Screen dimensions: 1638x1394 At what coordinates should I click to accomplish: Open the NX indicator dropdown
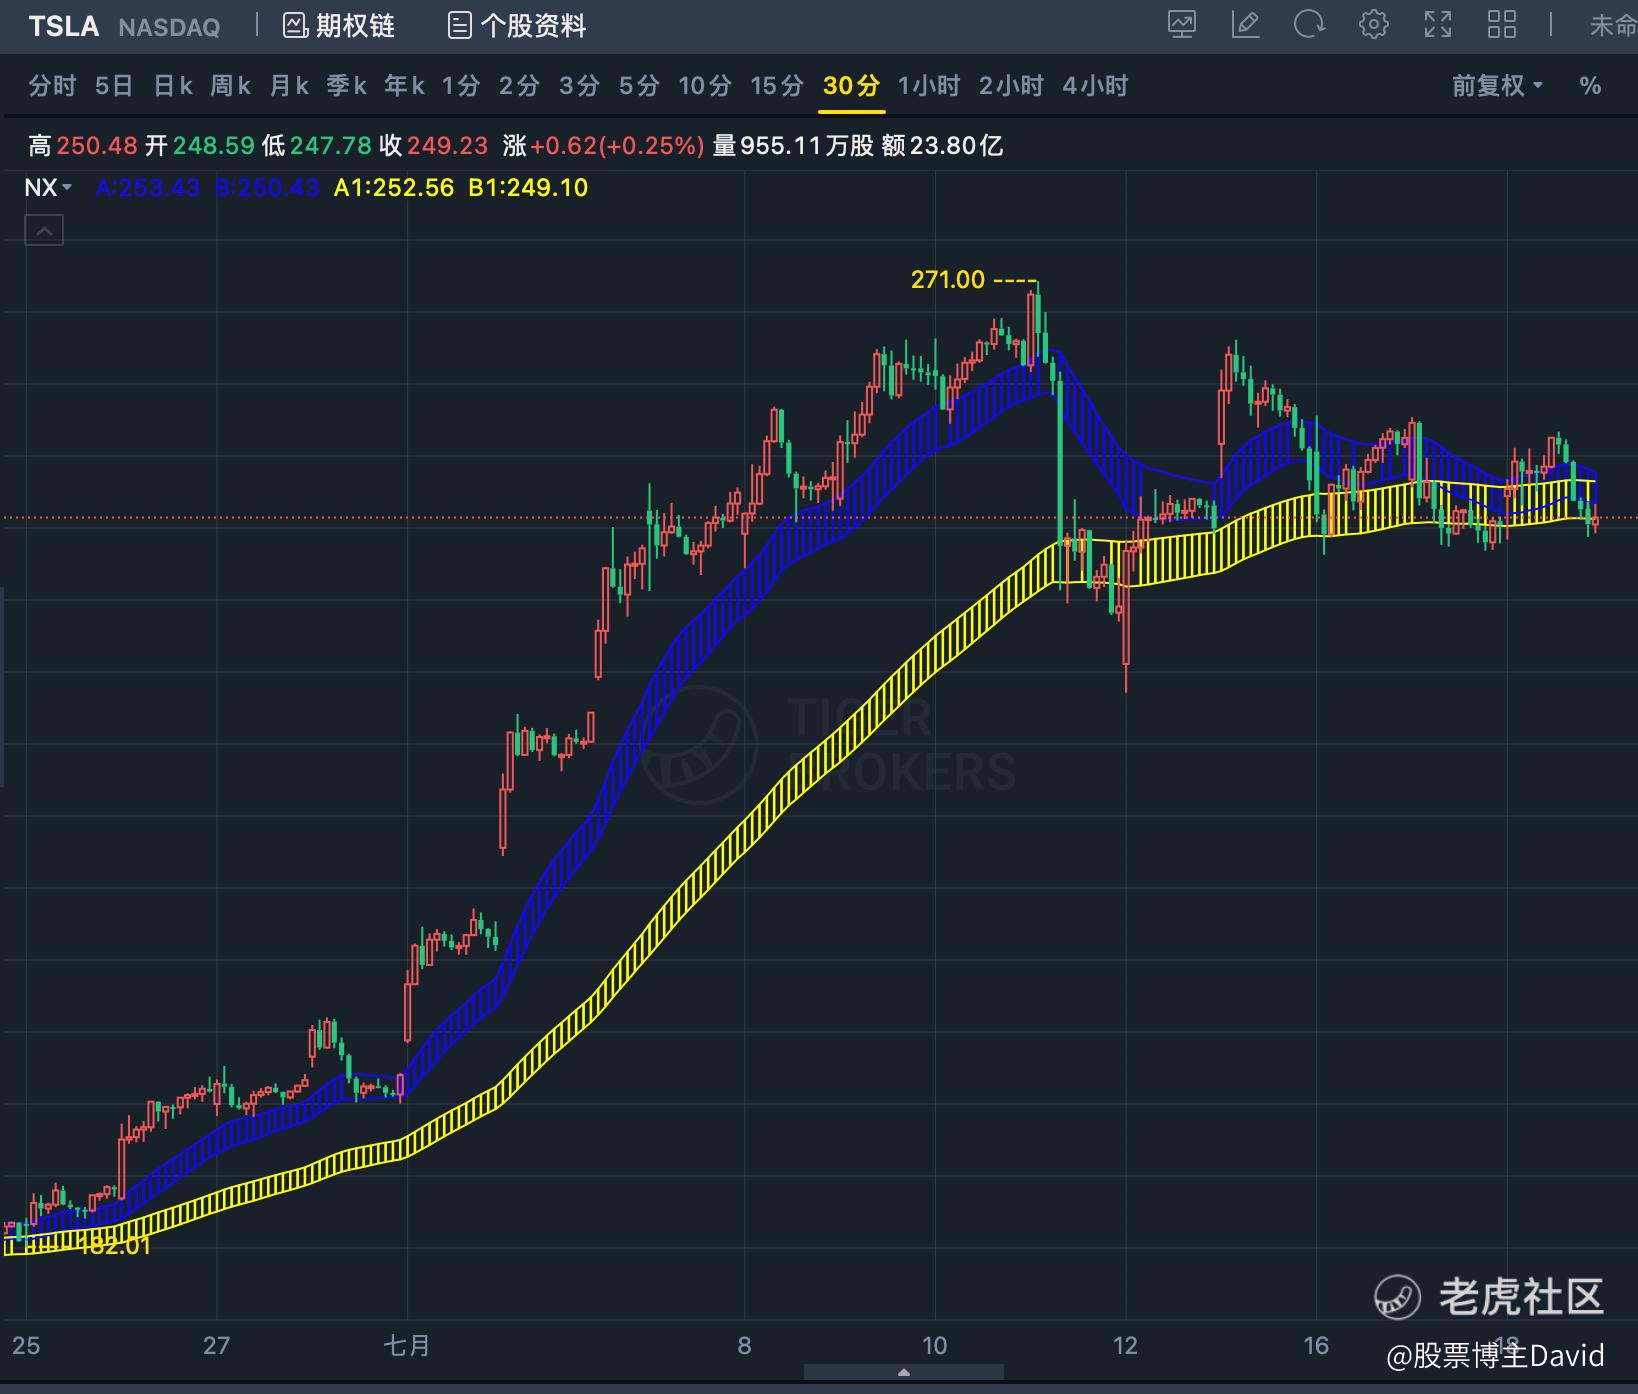48,188
